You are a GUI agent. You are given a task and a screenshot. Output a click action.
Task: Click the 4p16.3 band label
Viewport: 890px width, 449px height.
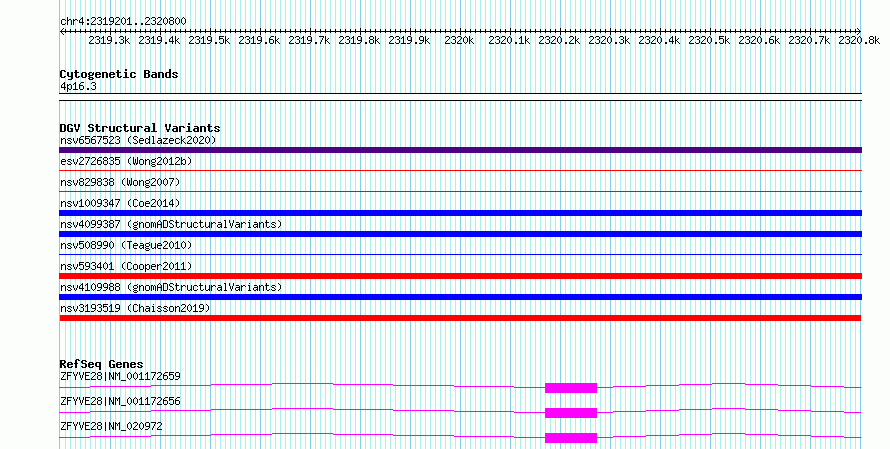click(78, 86)
